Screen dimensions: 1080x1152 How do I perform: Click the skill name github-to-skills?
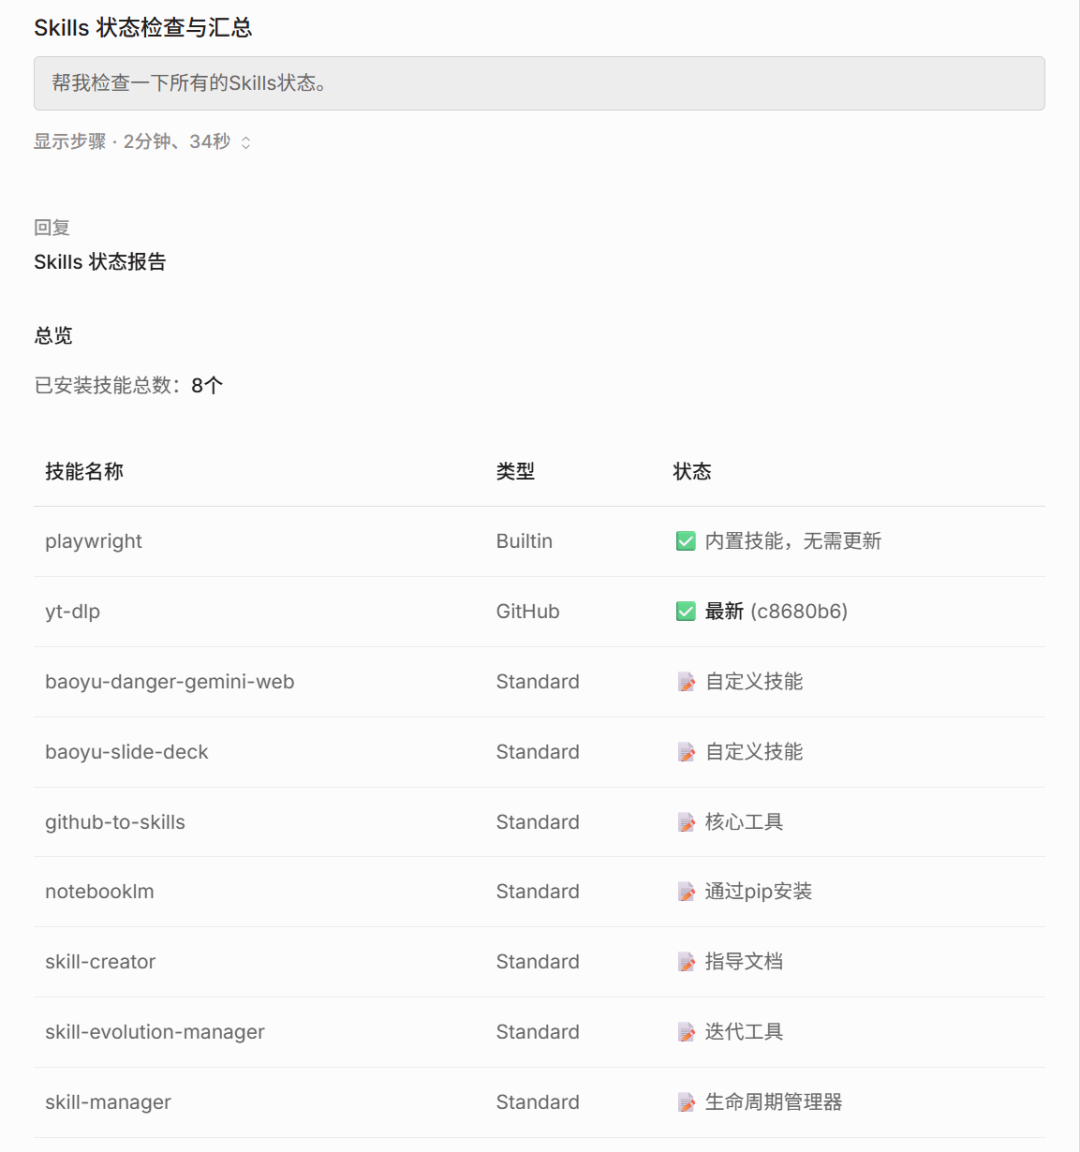(114, 821)
